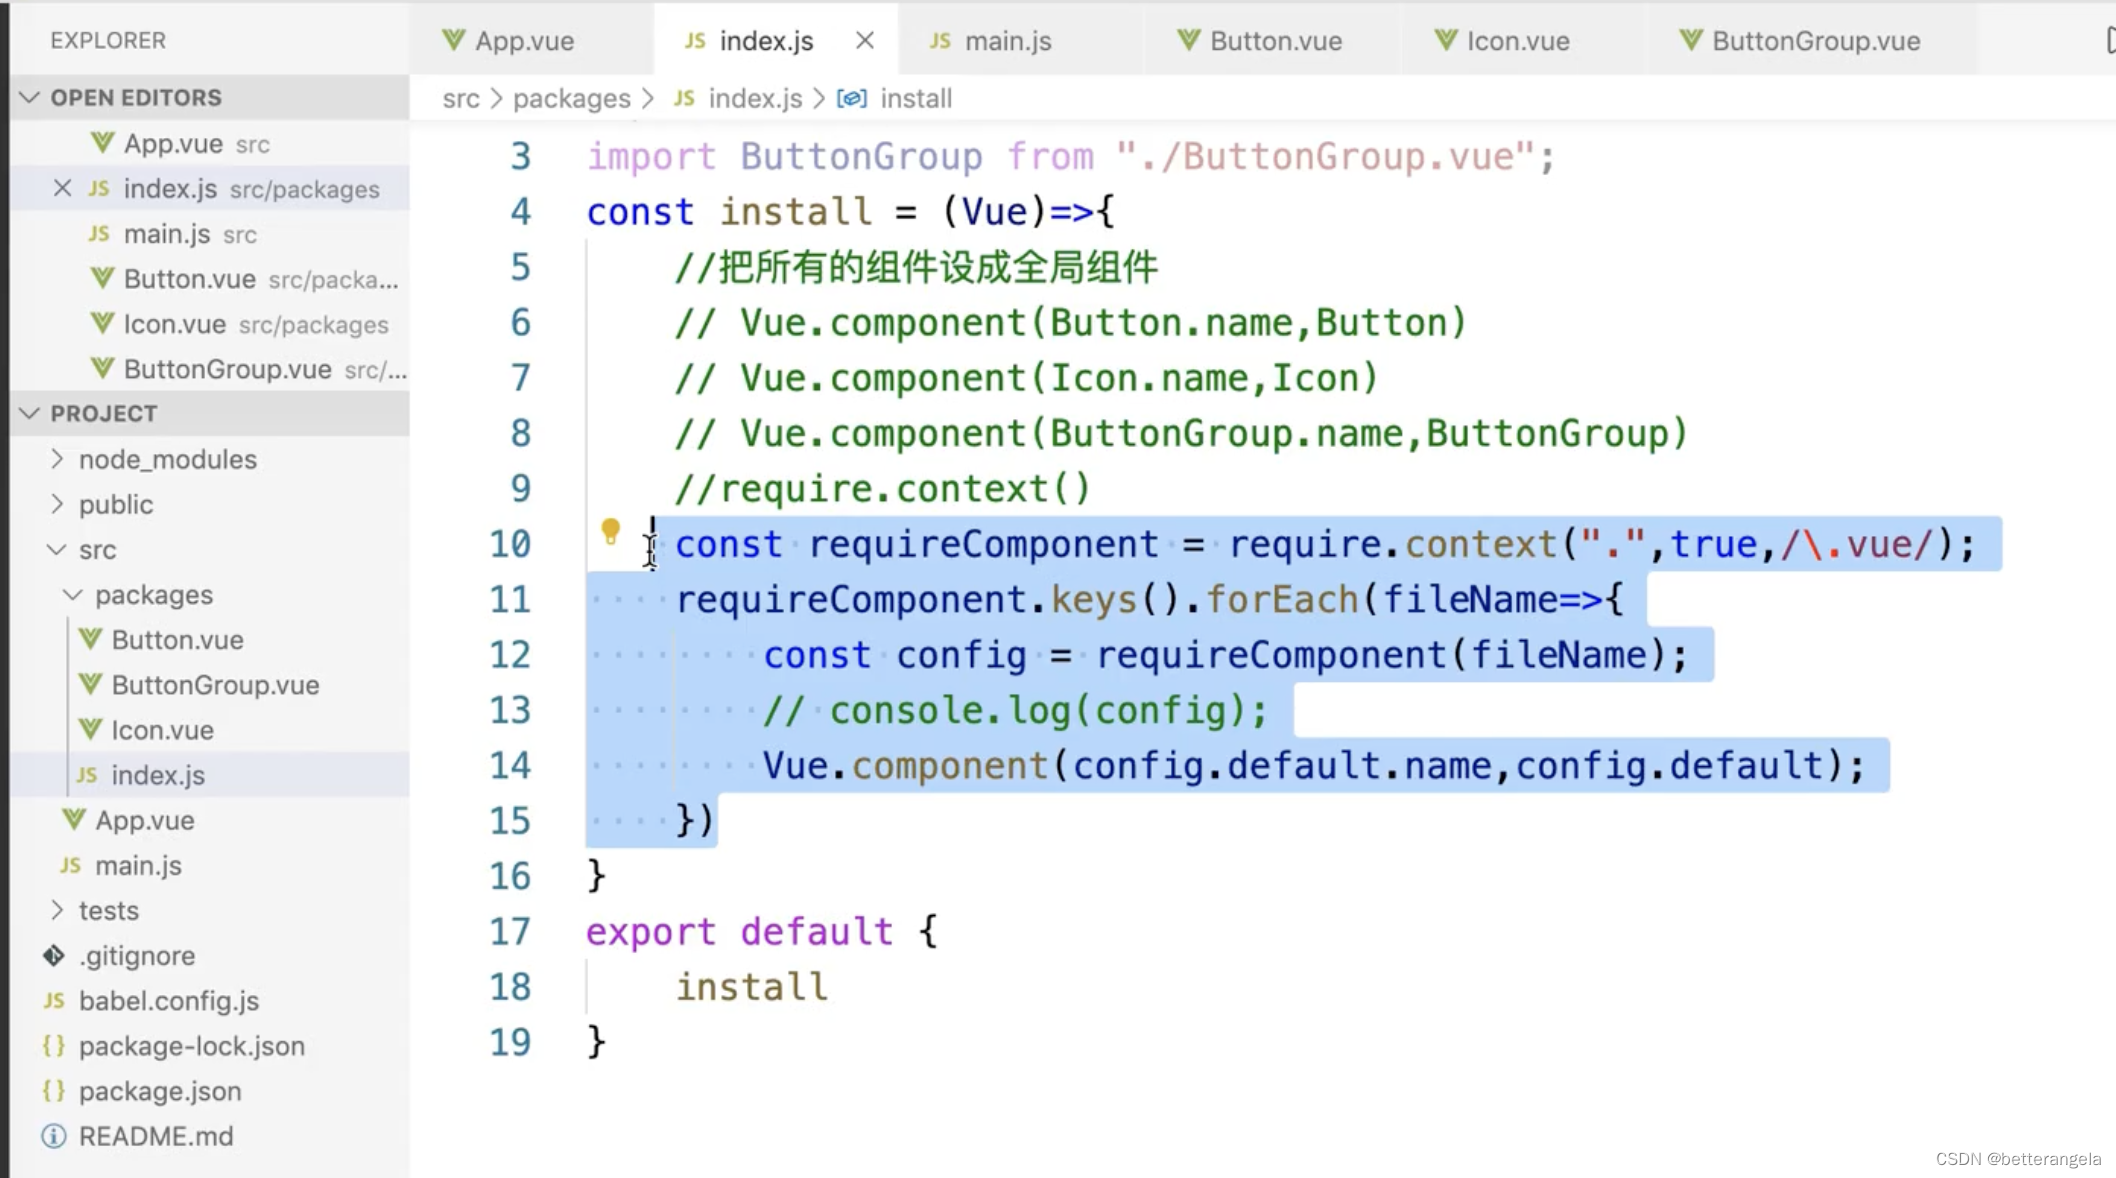Switch to the main.js tab
The image size is (2116, 1178).
(x=1006, y=41)
